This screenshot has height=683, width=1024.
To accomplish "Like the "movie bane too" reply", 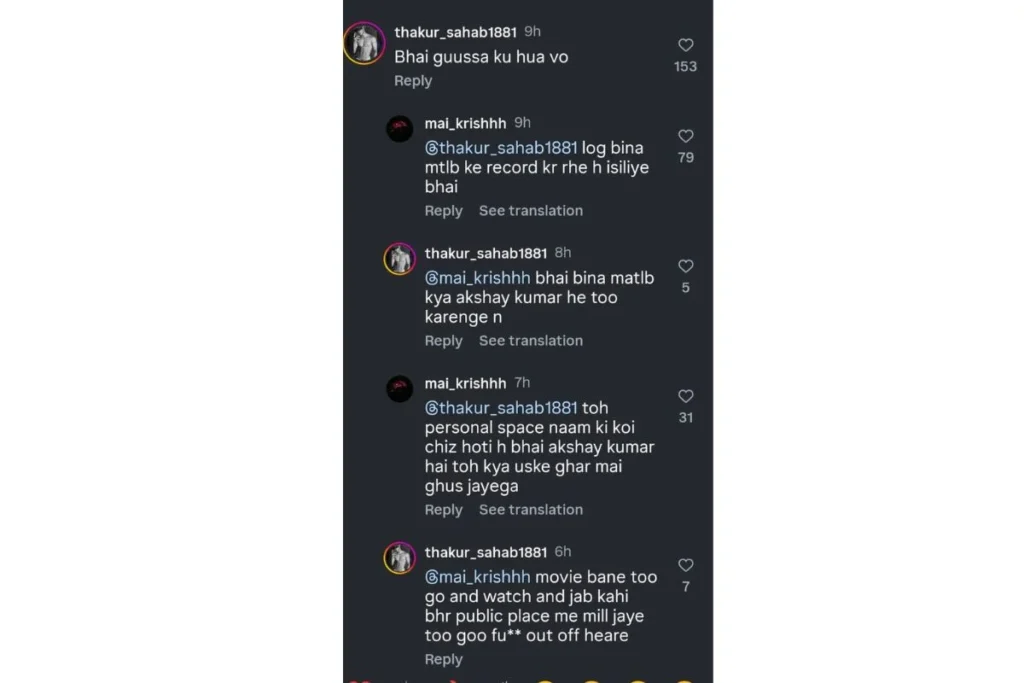I will click(685, 565).
